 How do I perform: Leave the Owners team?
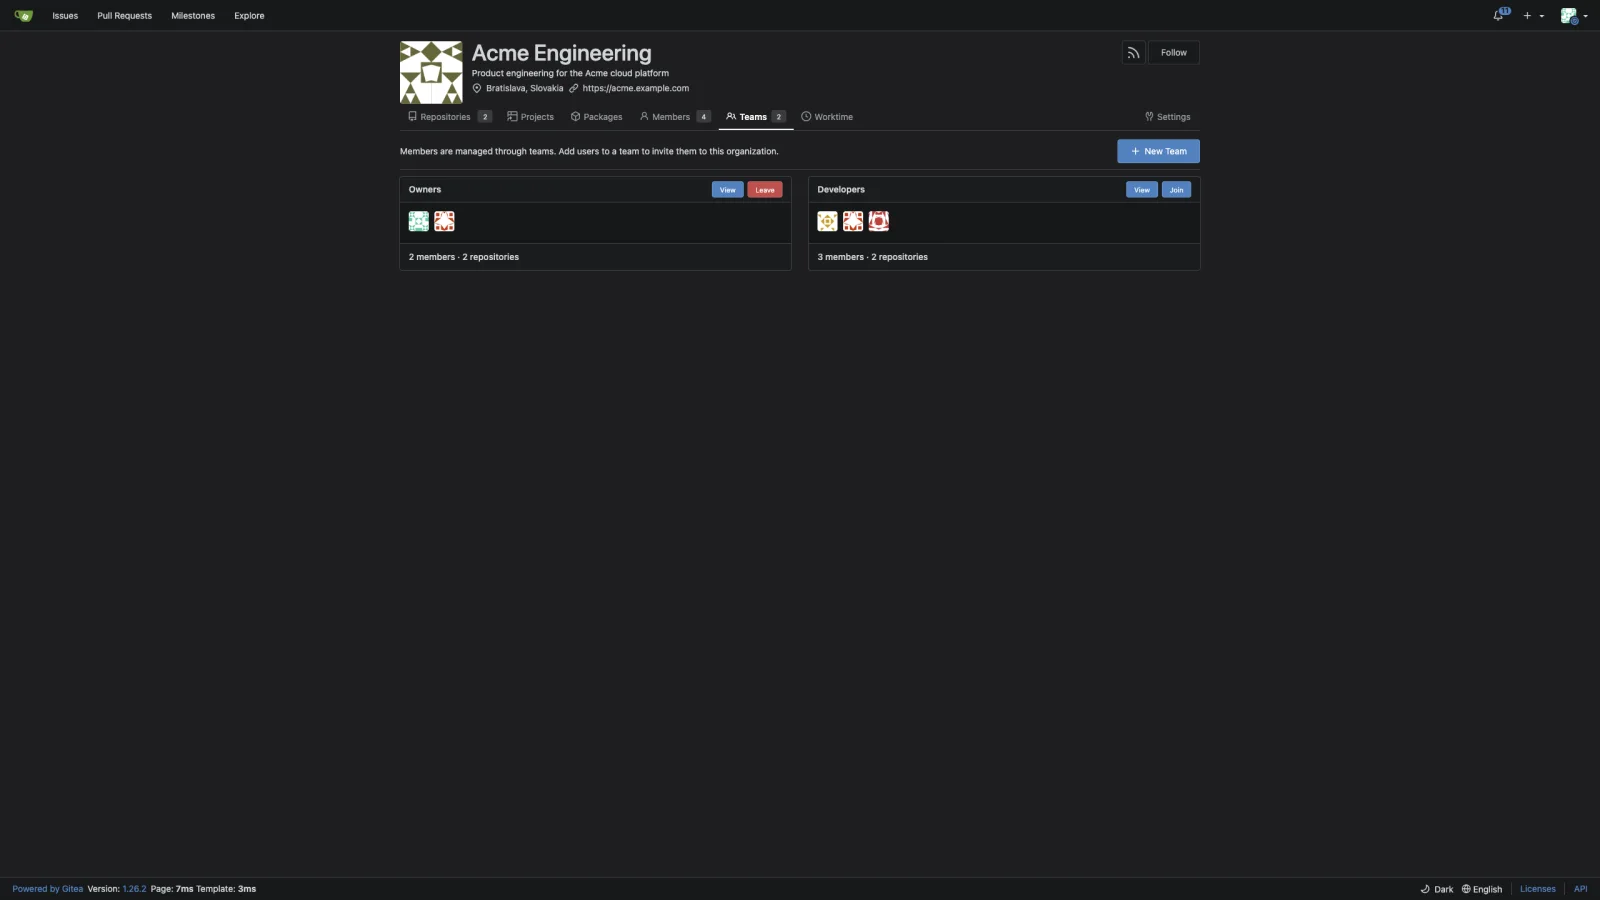(x=765, y=190)
